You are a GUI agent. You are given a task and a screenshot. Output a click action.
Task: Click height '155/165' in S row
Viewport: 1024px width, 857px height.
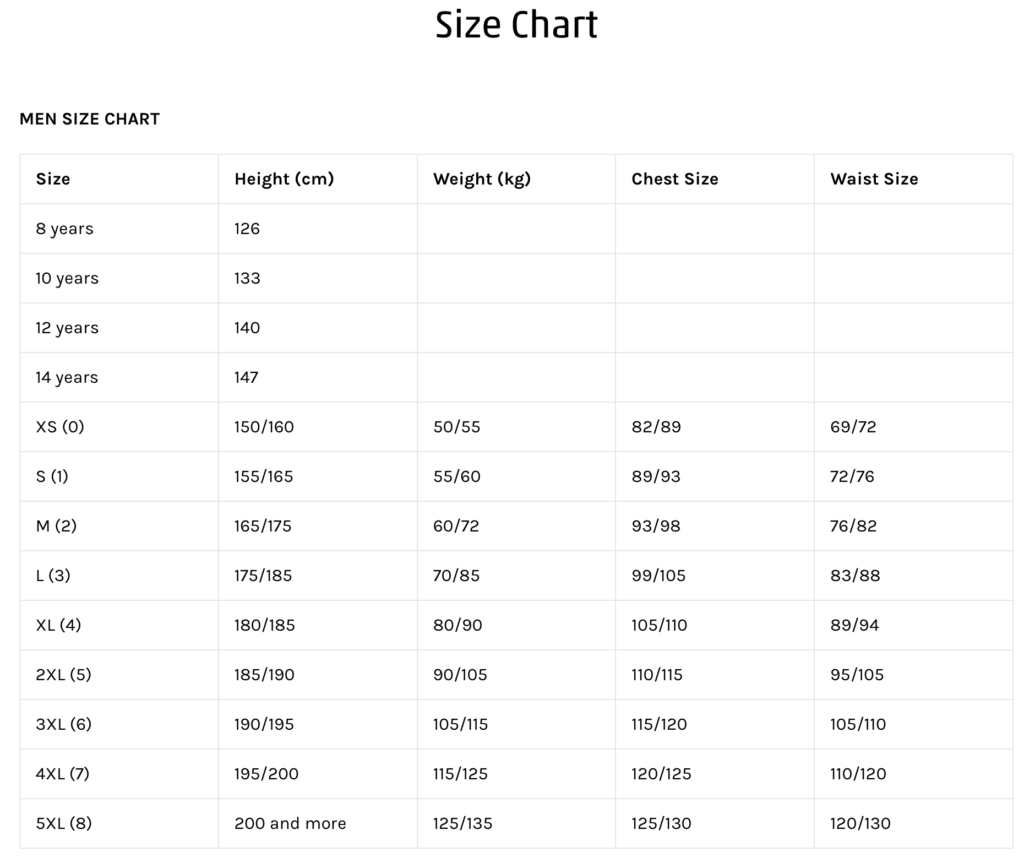(x=264, y=477)
